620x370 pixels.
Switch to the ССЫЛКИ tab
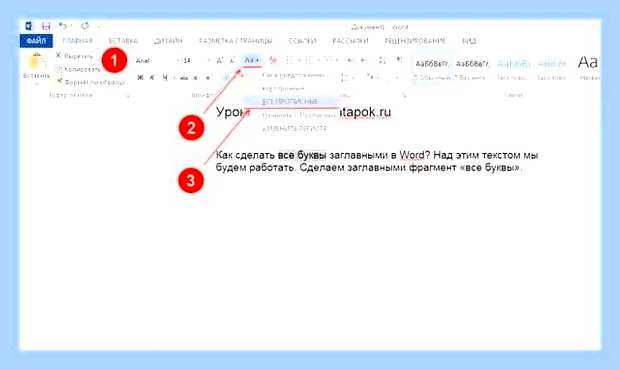(302, 41)
